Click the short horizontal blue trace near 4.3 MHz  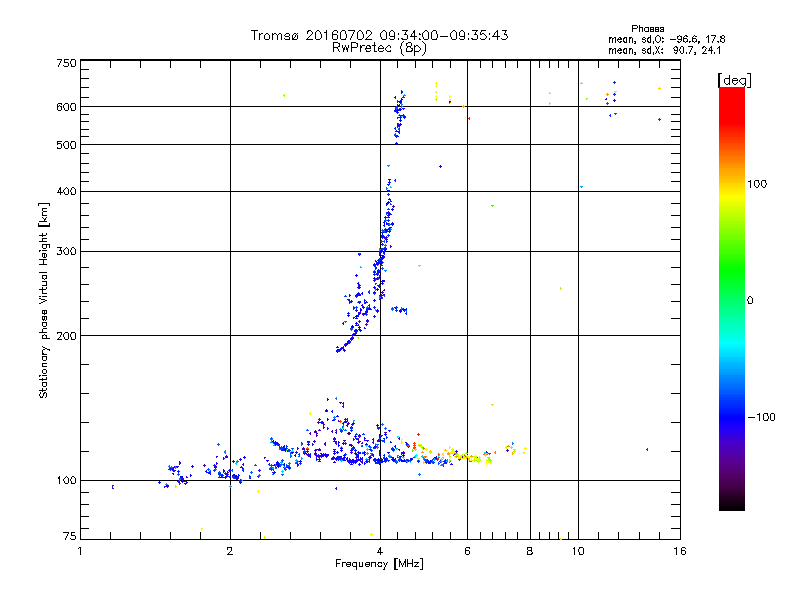coord(399,310)
